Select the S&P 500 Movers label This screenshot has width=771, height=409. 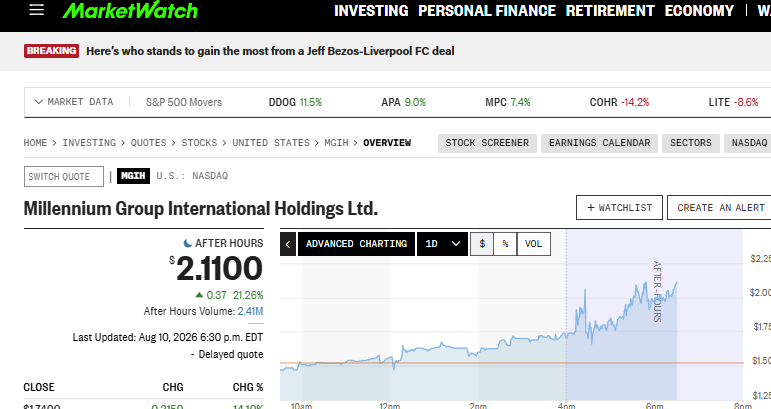pyautogui.click(x=184, y=102)
